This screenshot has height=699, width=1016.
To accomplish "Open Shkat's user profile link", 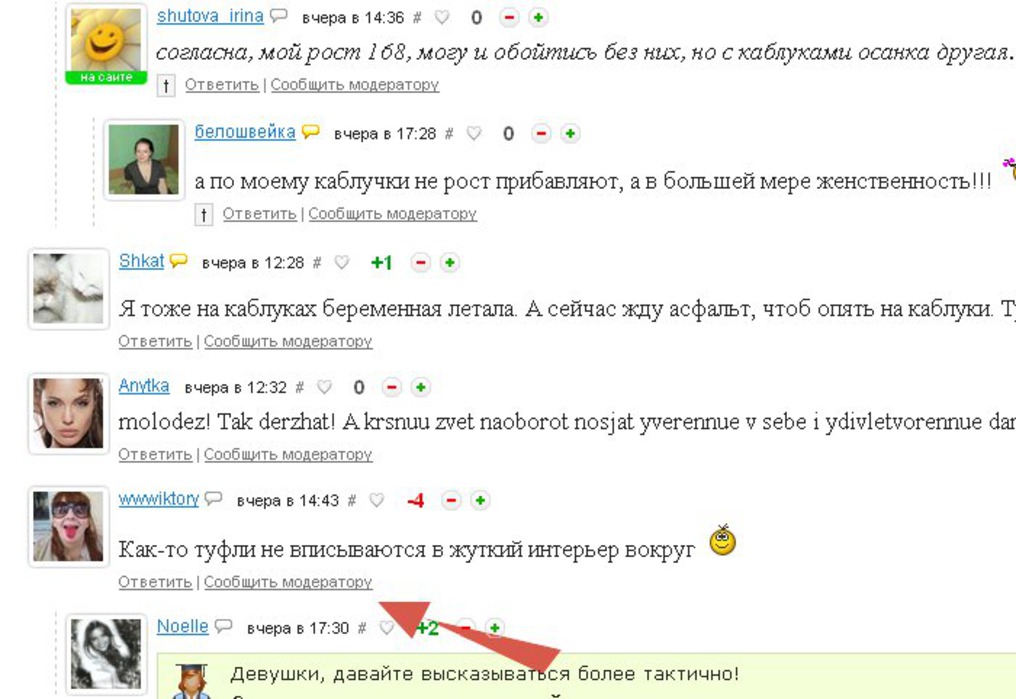I will [x=141, y=261].
